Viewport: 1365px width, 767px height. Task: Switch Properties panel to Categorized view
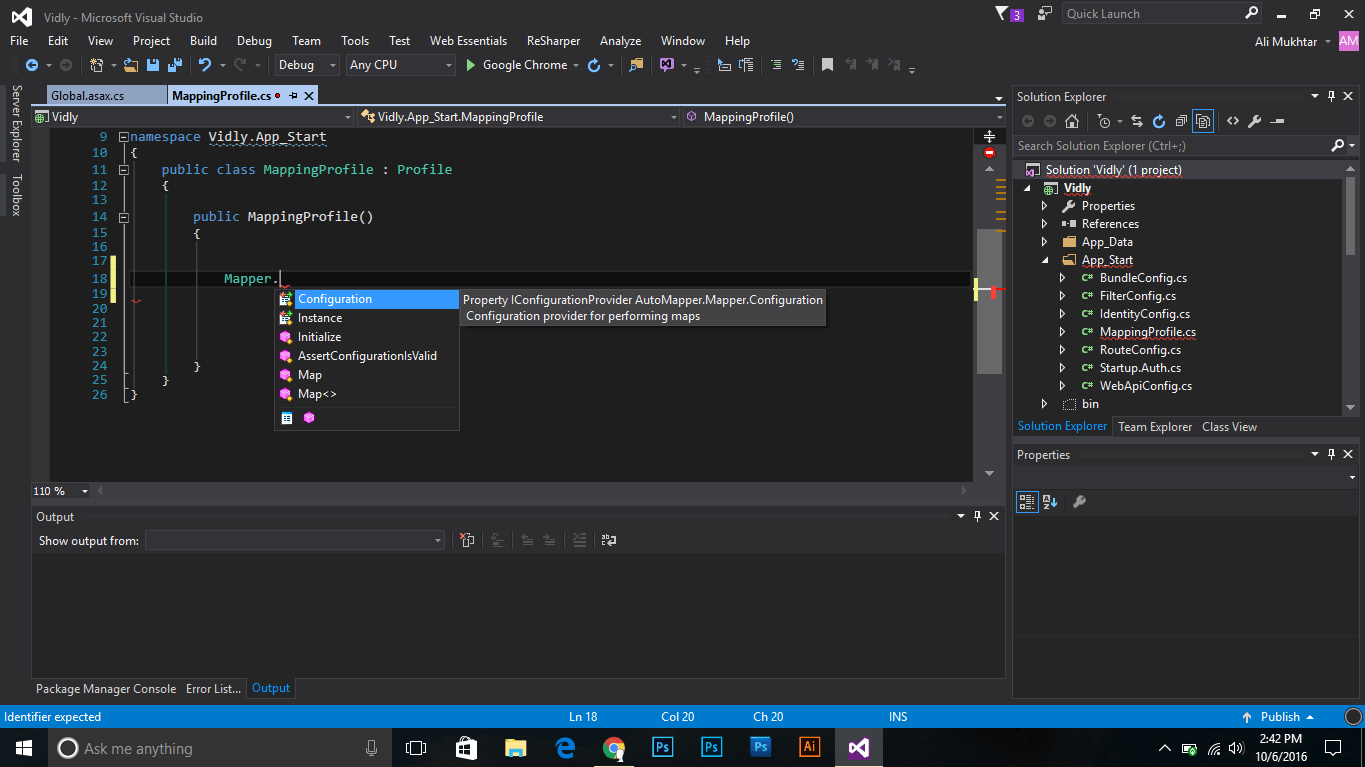[x=1027, y=502]
